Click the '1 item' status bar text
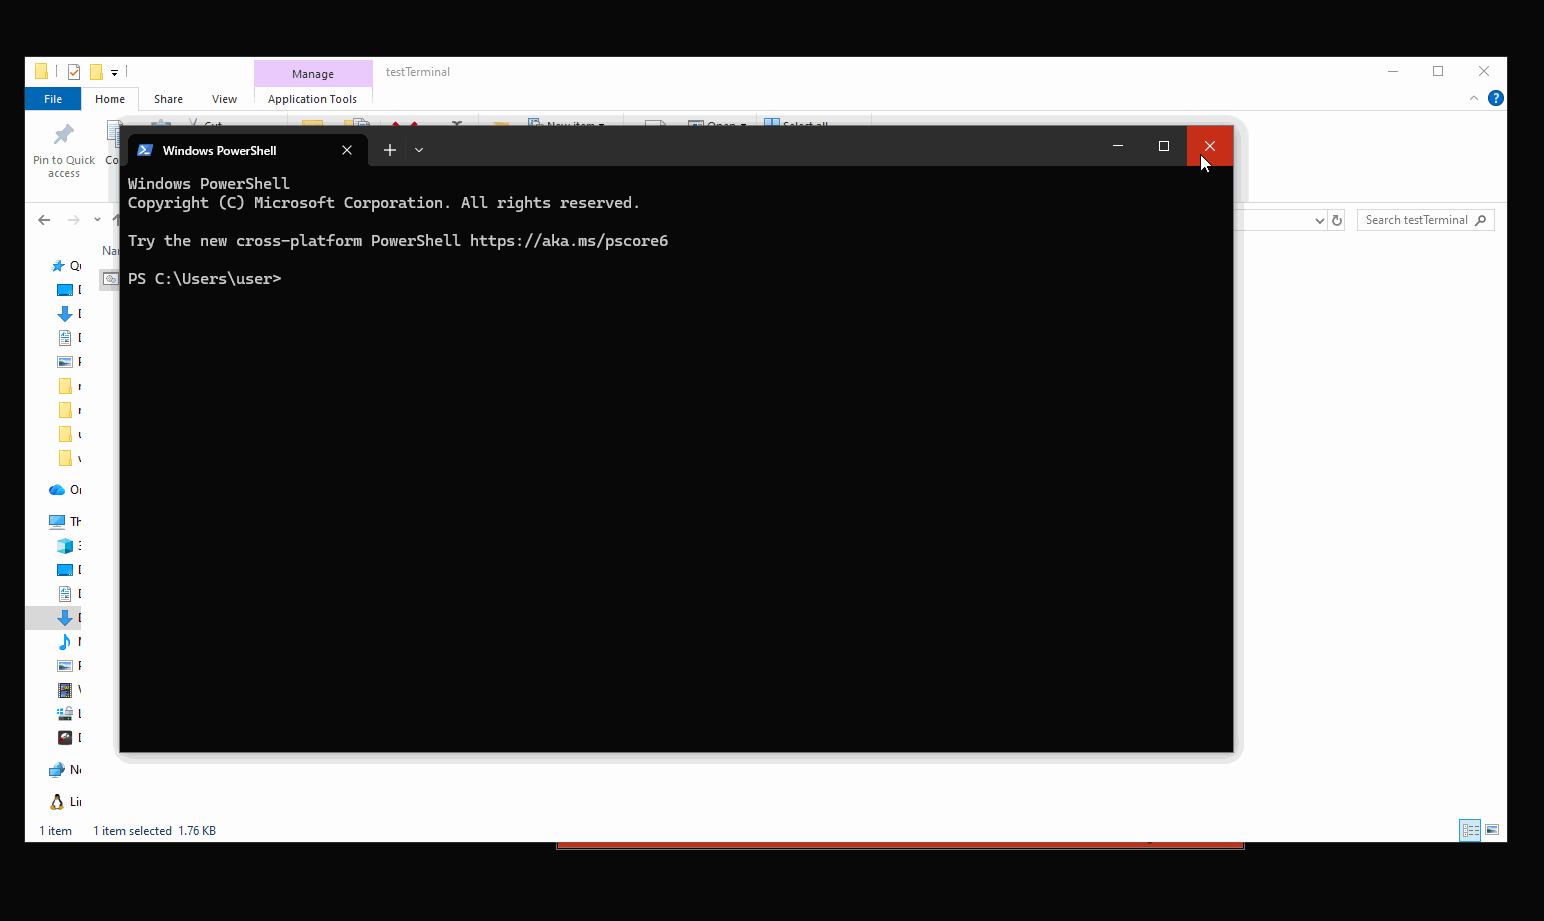The width and height of the screenshot is (1544, 921). point(56,831)
